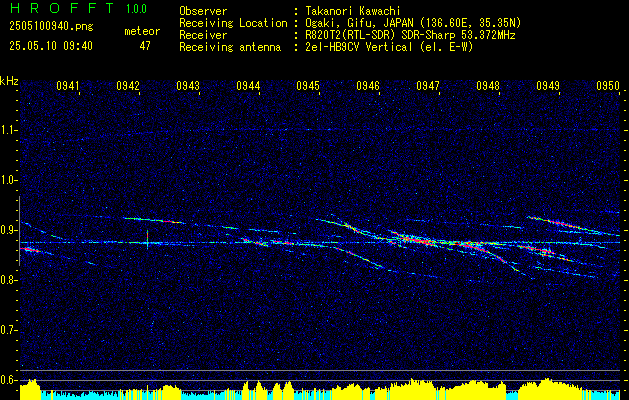Click the name Takanori Kawachi

[x=353, y=11]
